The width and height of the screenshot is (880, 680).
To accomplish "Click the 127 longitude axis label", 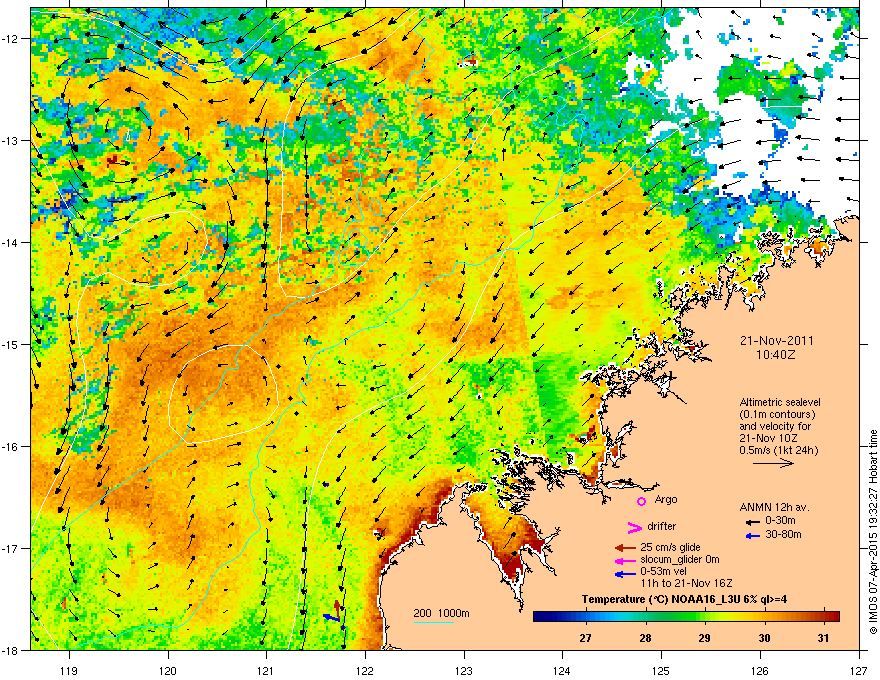I will pos(859,670).
